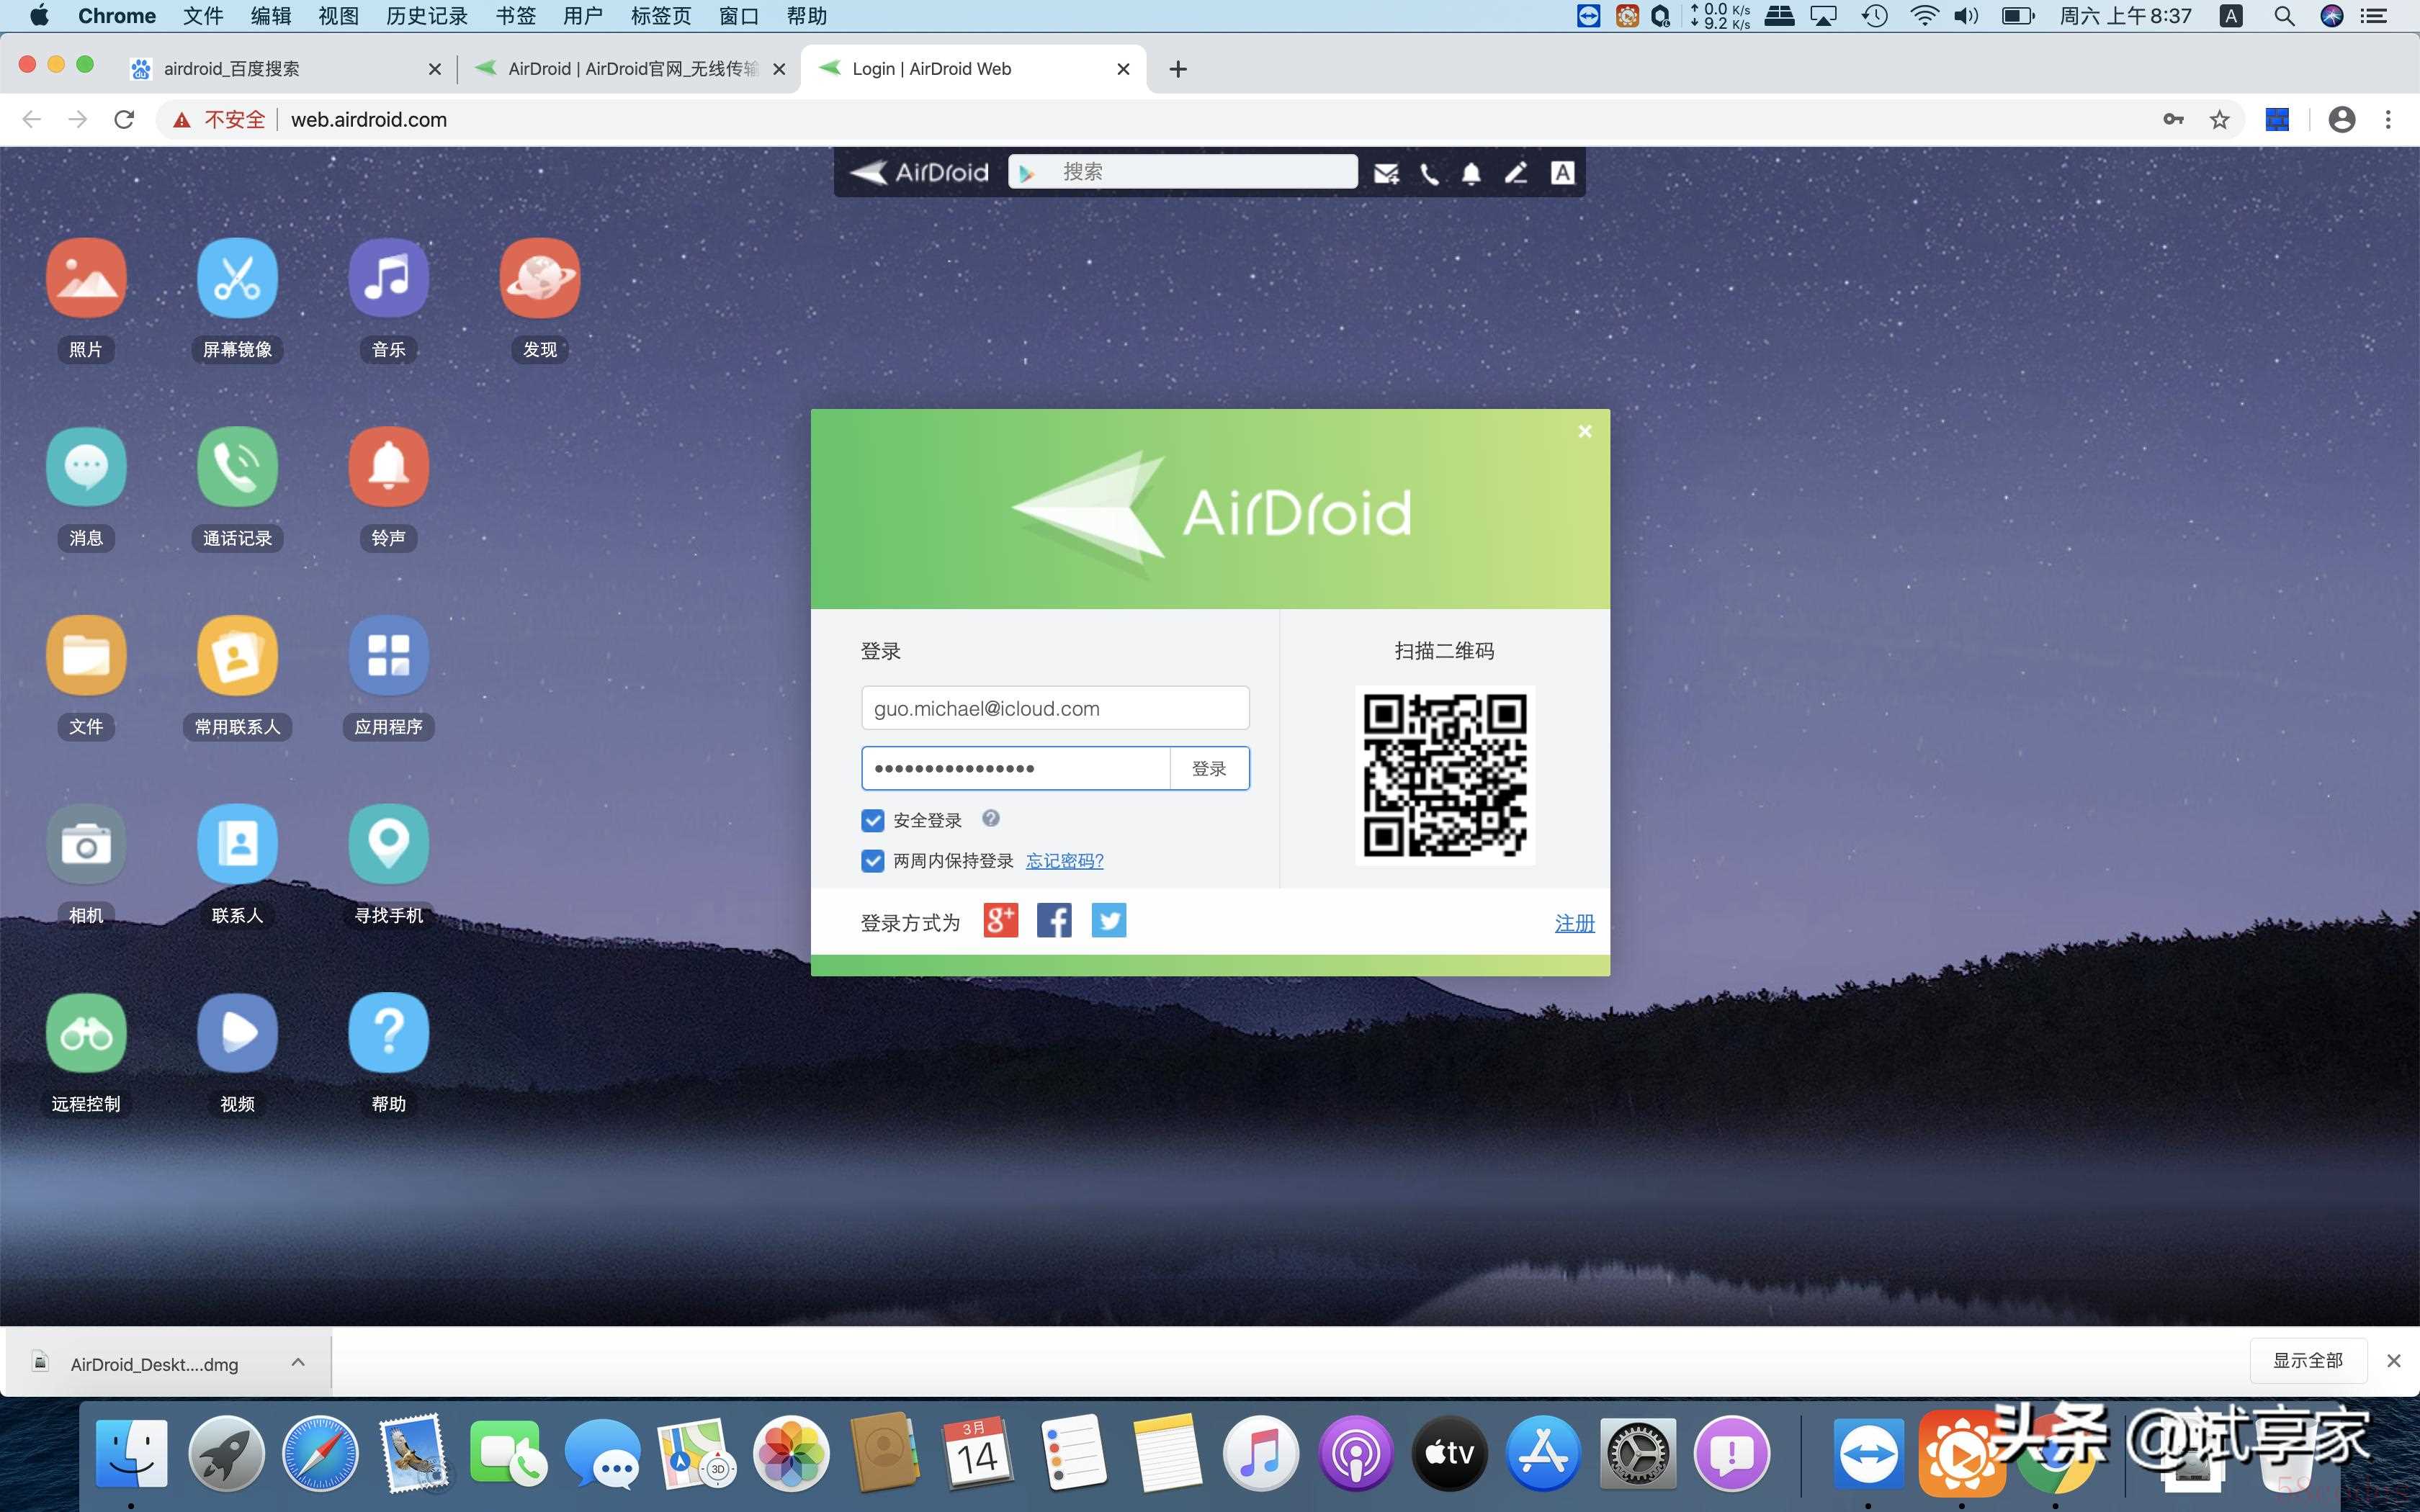Expand the AirDroid_Deskt....dmg download options arrow
Image resolution: width=2420 pixels, height=1512 pixels.
coord(298,1362)
